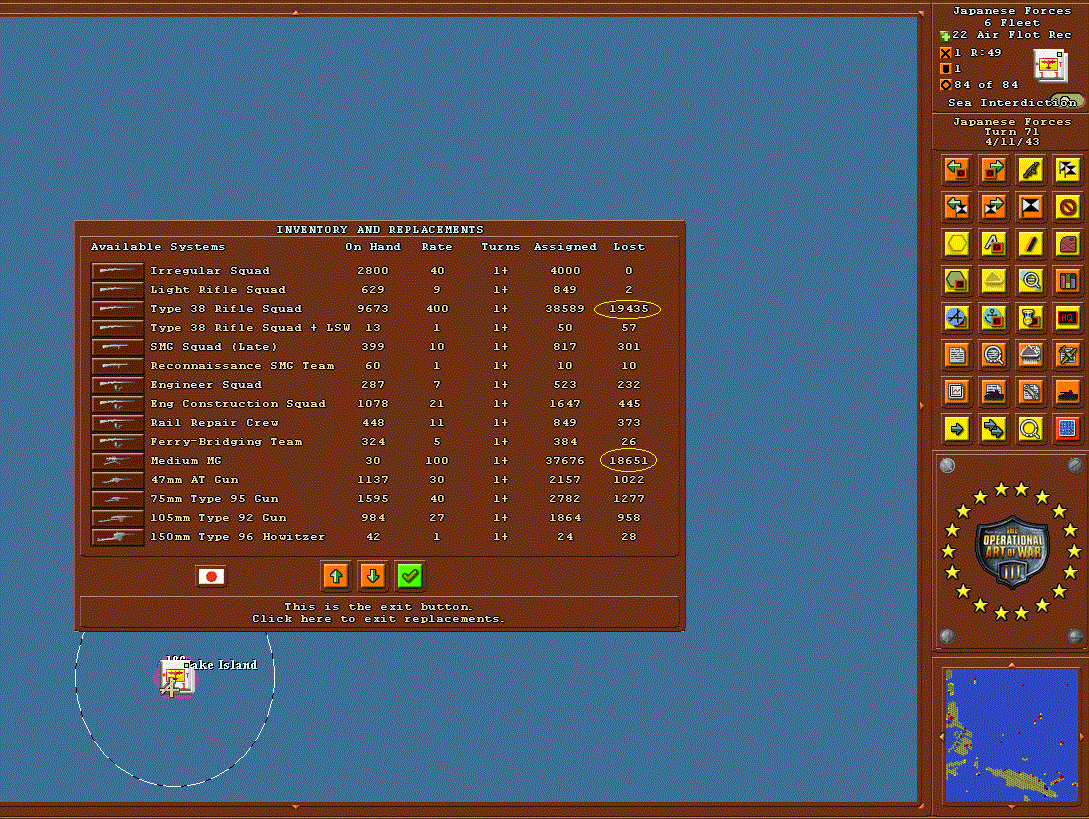Click the Irregular Squad weapon icon
The width and height of the screenshot is (1089, 819).
coord(117,271)
